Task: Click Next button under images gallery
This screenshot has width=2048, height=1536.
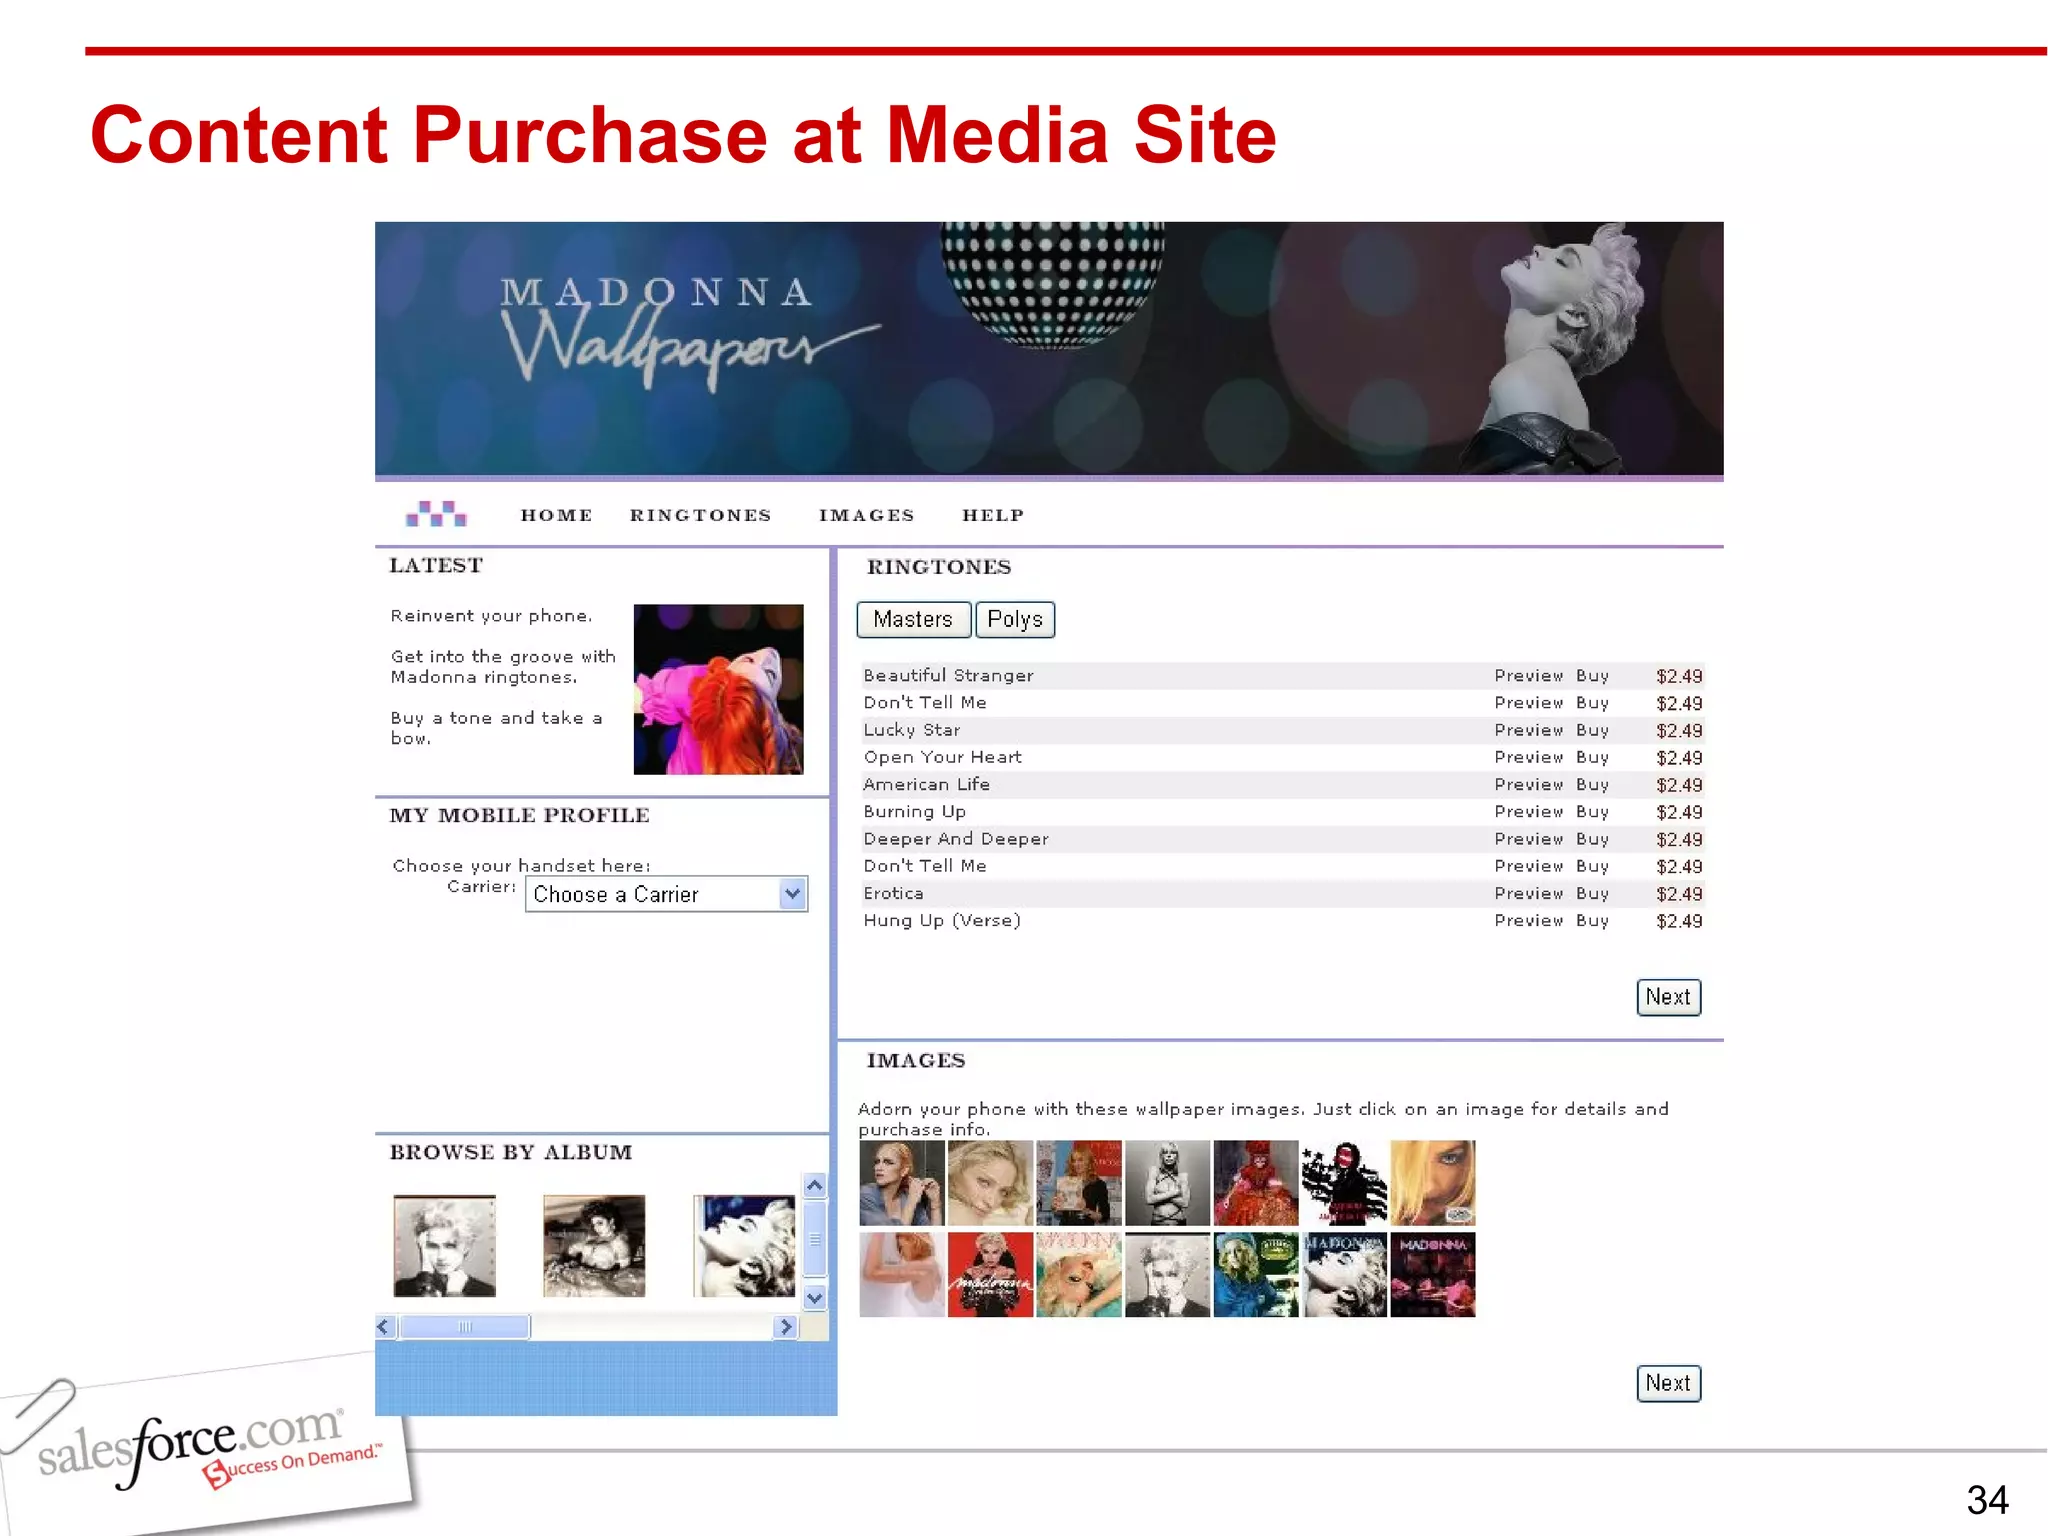Action: pyautogui.click(x=1668, y=1383)
